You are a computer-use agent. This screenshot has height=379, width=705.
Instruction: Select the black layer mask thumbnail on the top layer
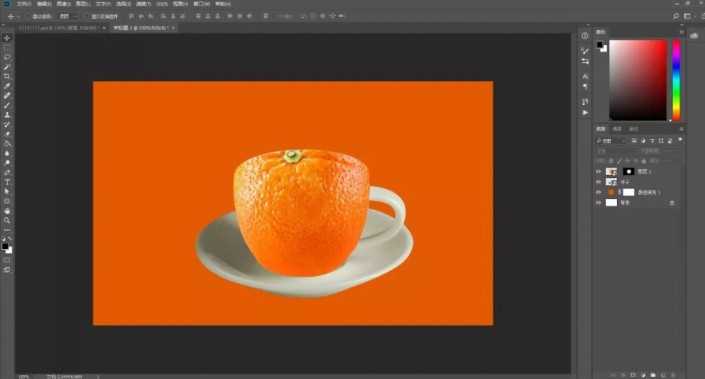coord(628,171)
